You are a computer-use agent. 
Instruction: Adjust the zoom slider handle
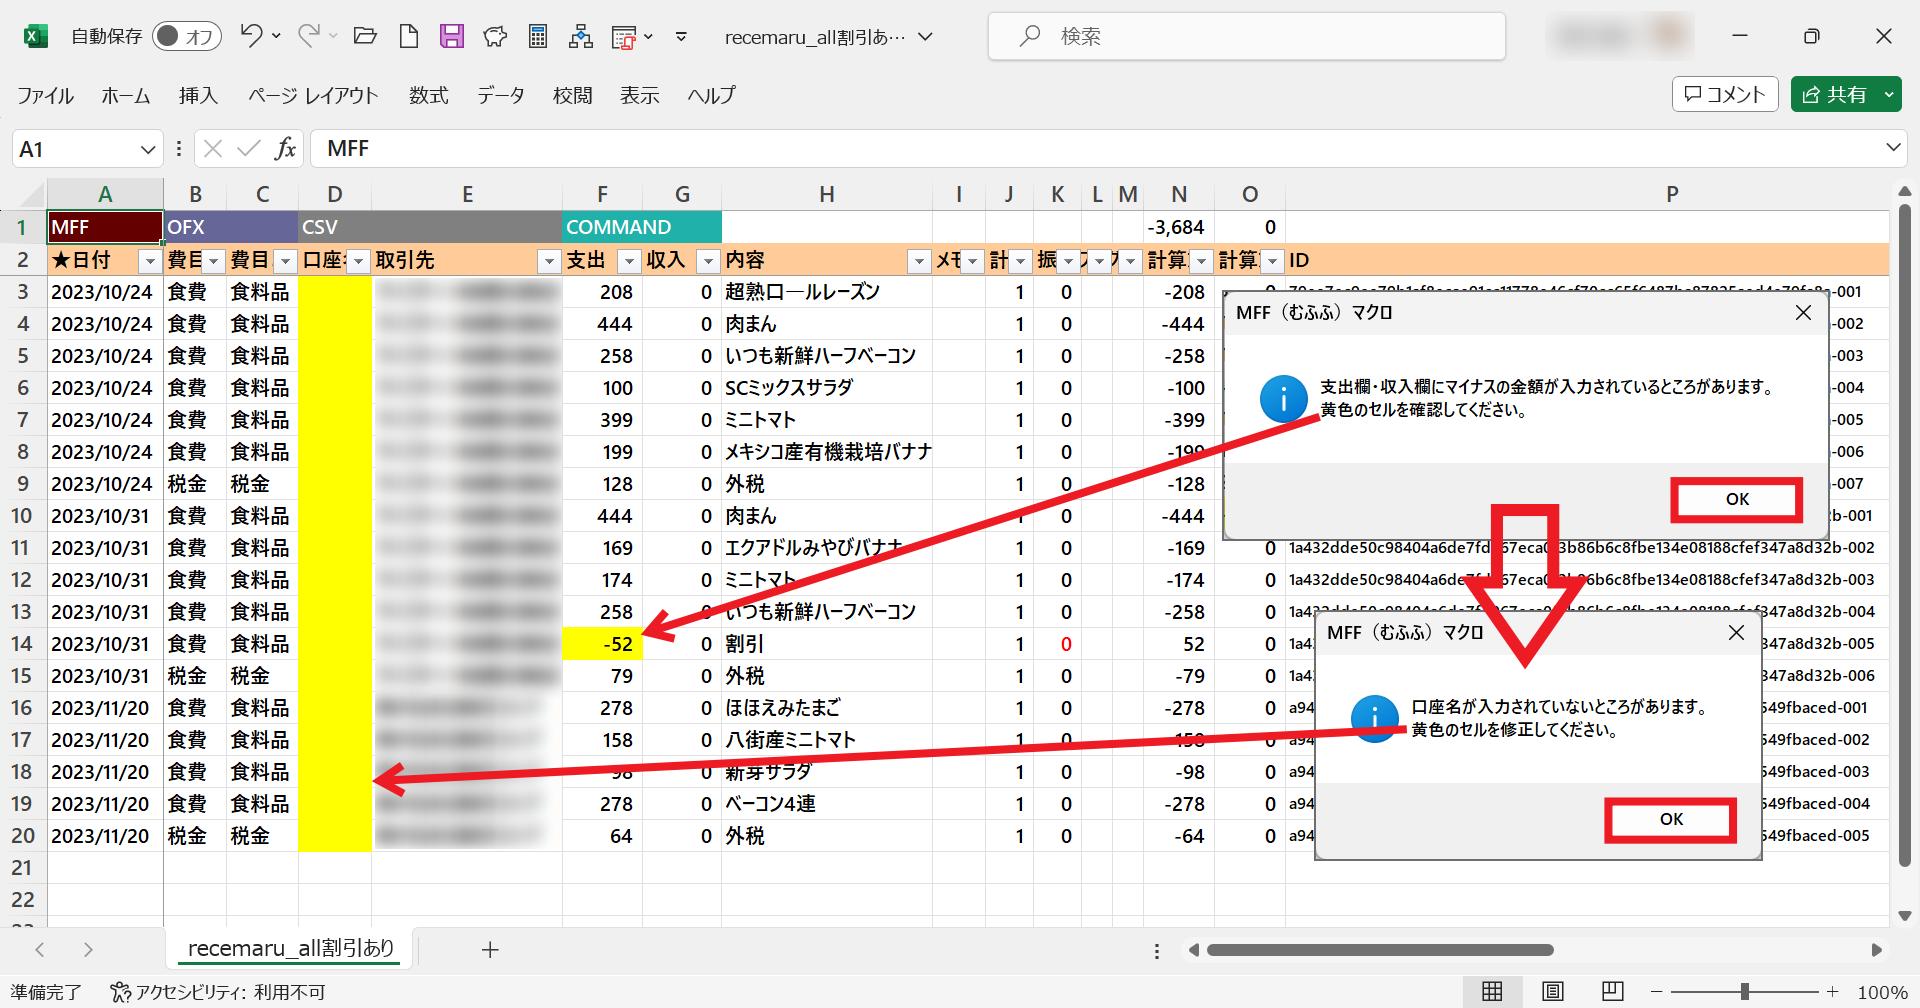pos(1744,992)
